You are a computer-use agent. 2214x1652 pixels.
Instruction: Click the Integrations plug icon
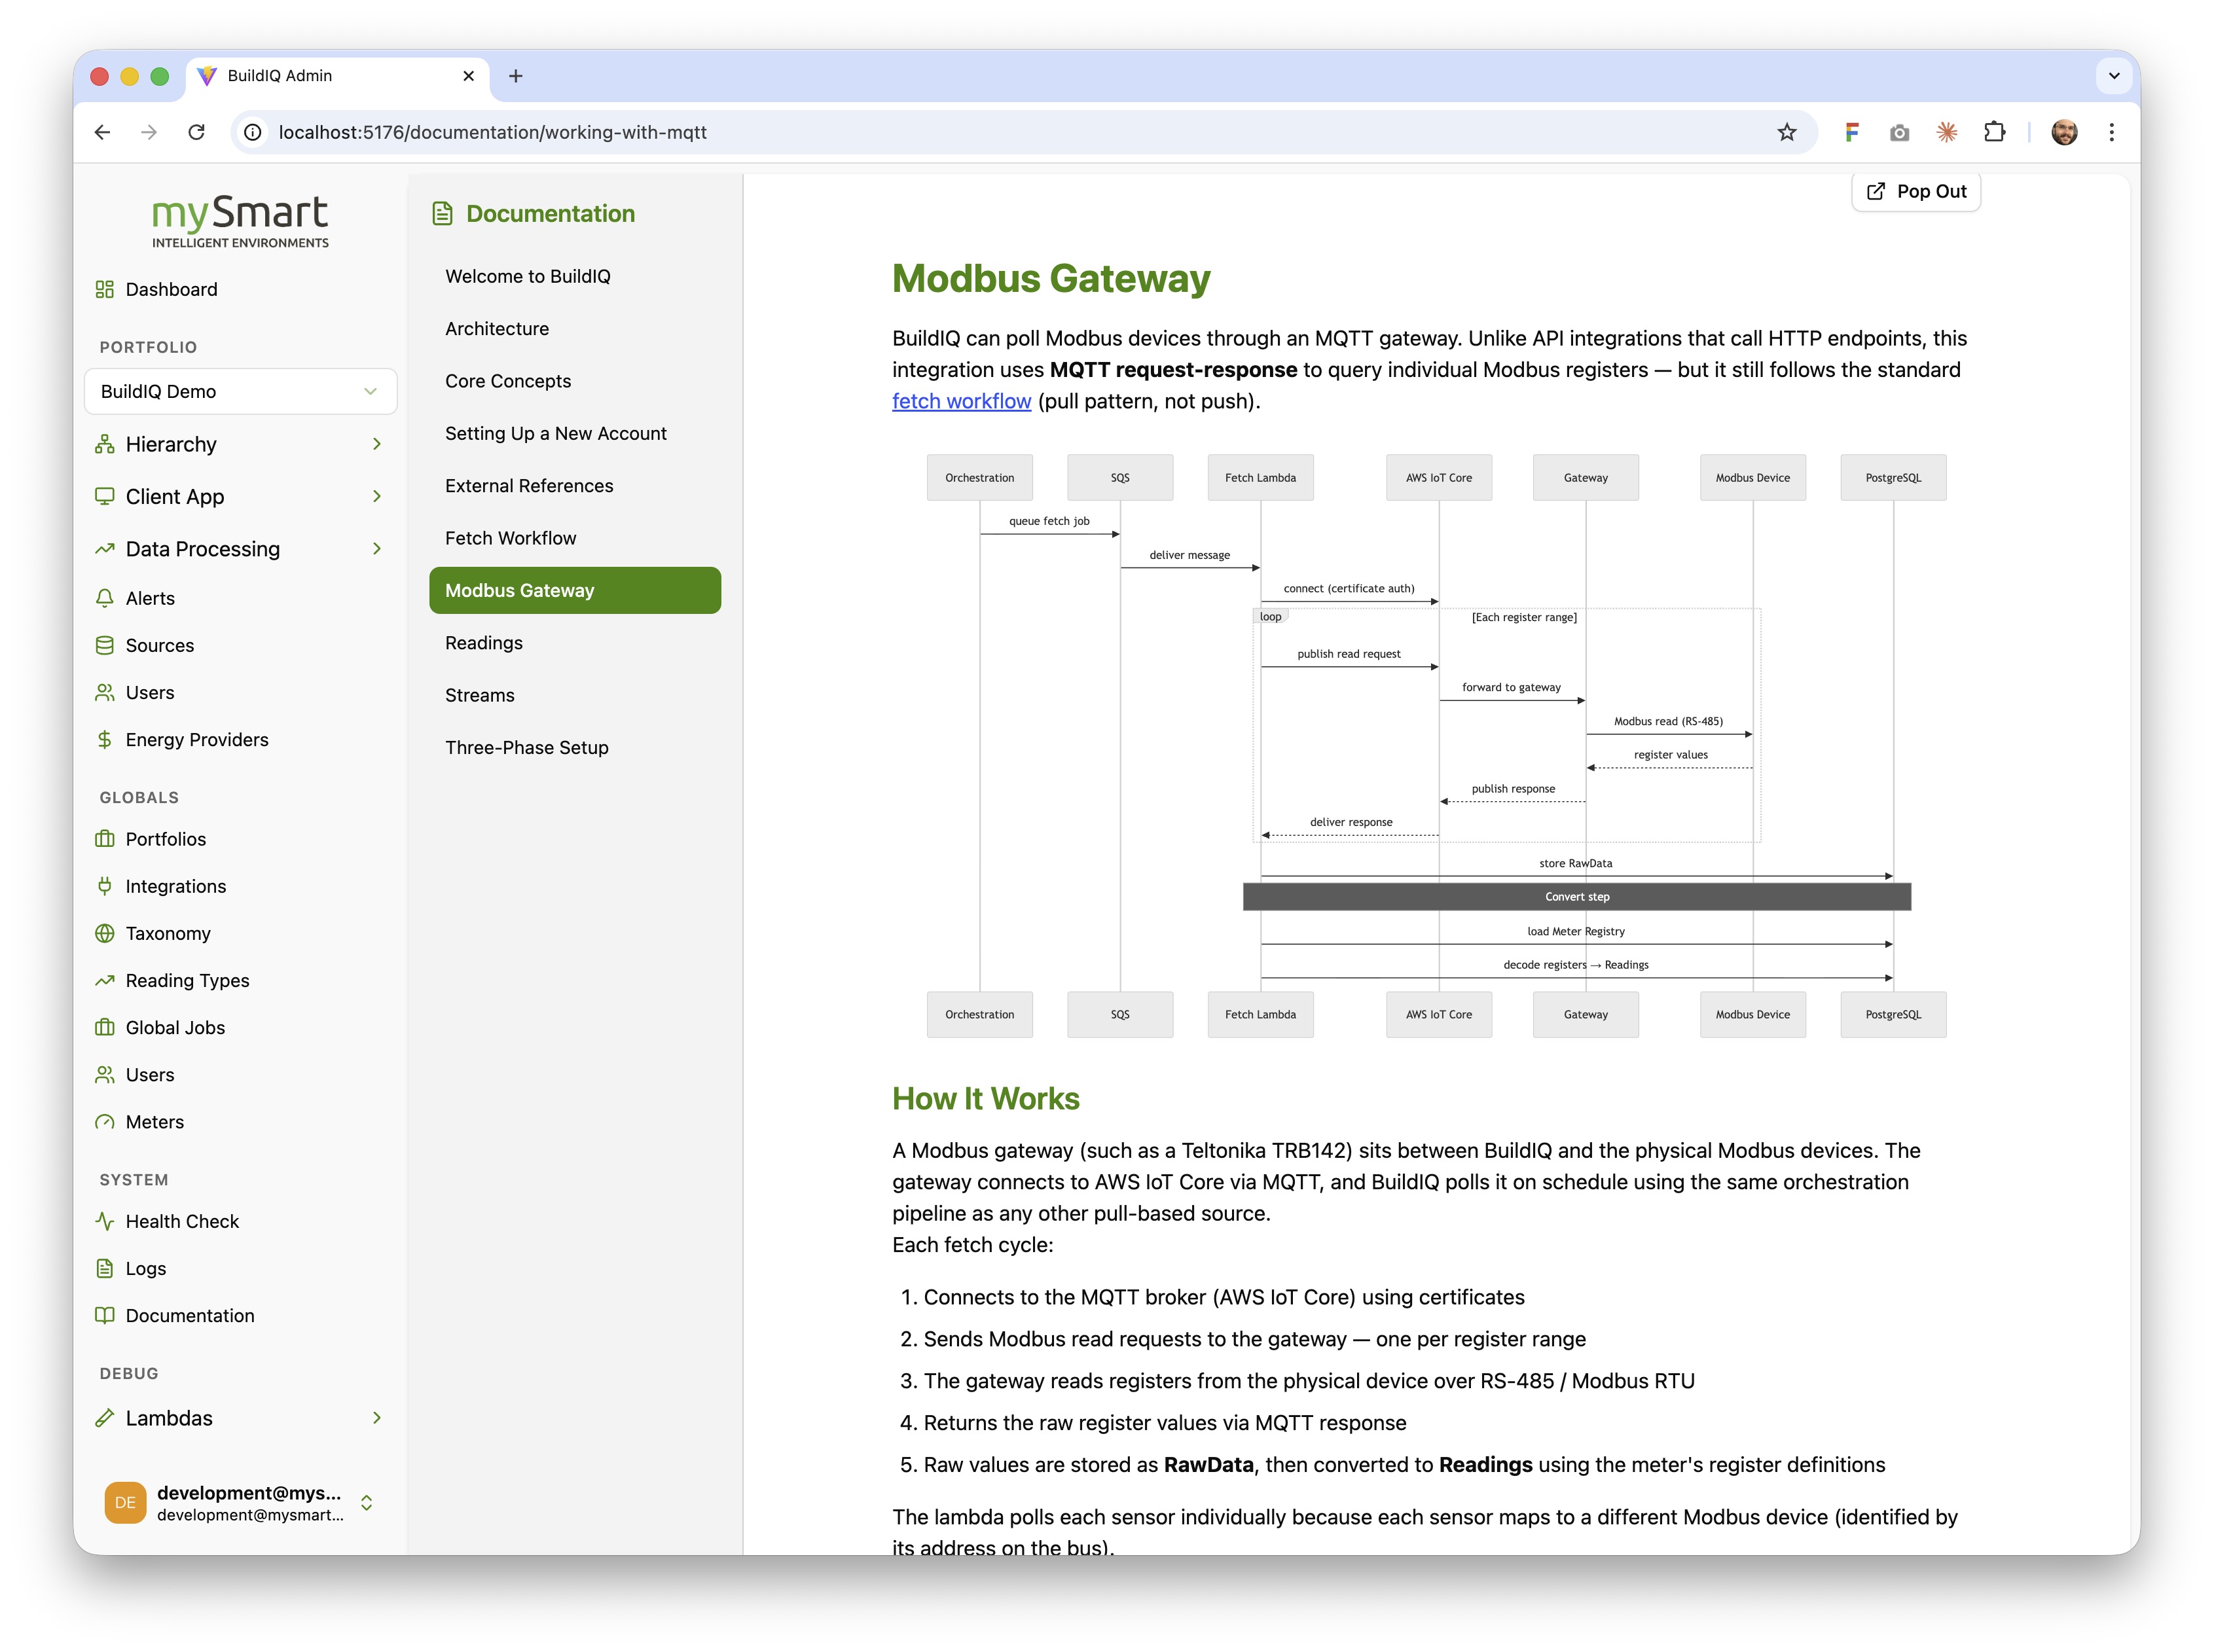(104, 886)
